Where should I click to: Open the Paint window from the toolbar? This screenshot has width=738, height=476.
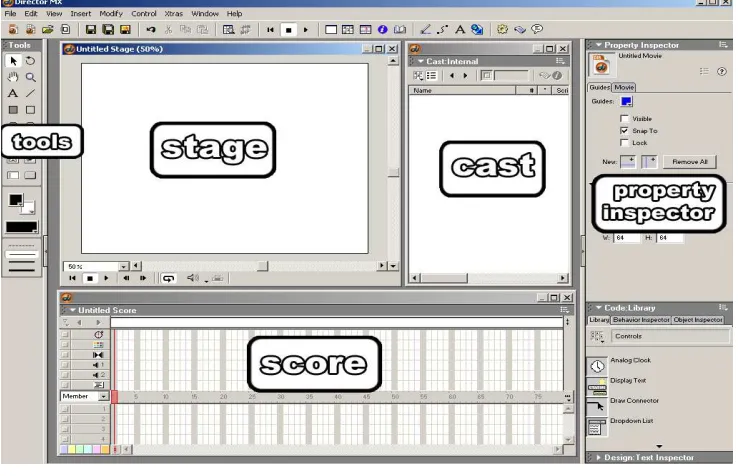pos(425,30)
